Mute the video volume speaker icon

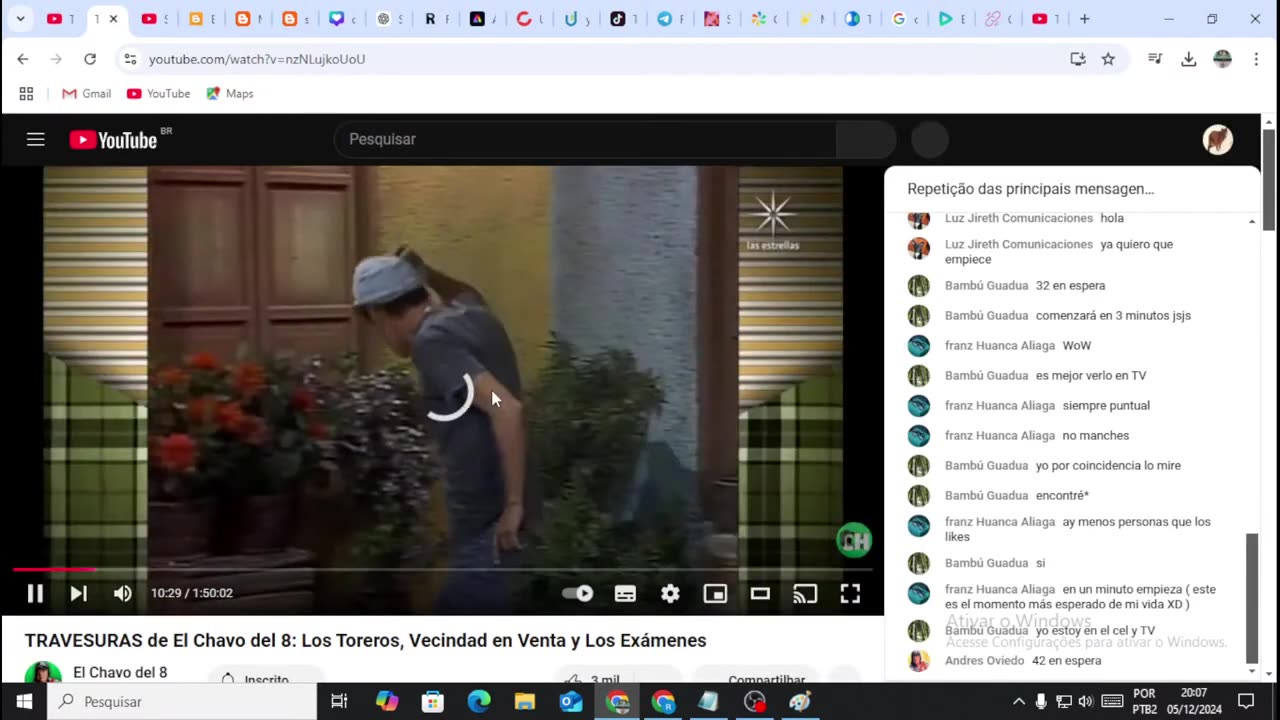pos(122,593)
